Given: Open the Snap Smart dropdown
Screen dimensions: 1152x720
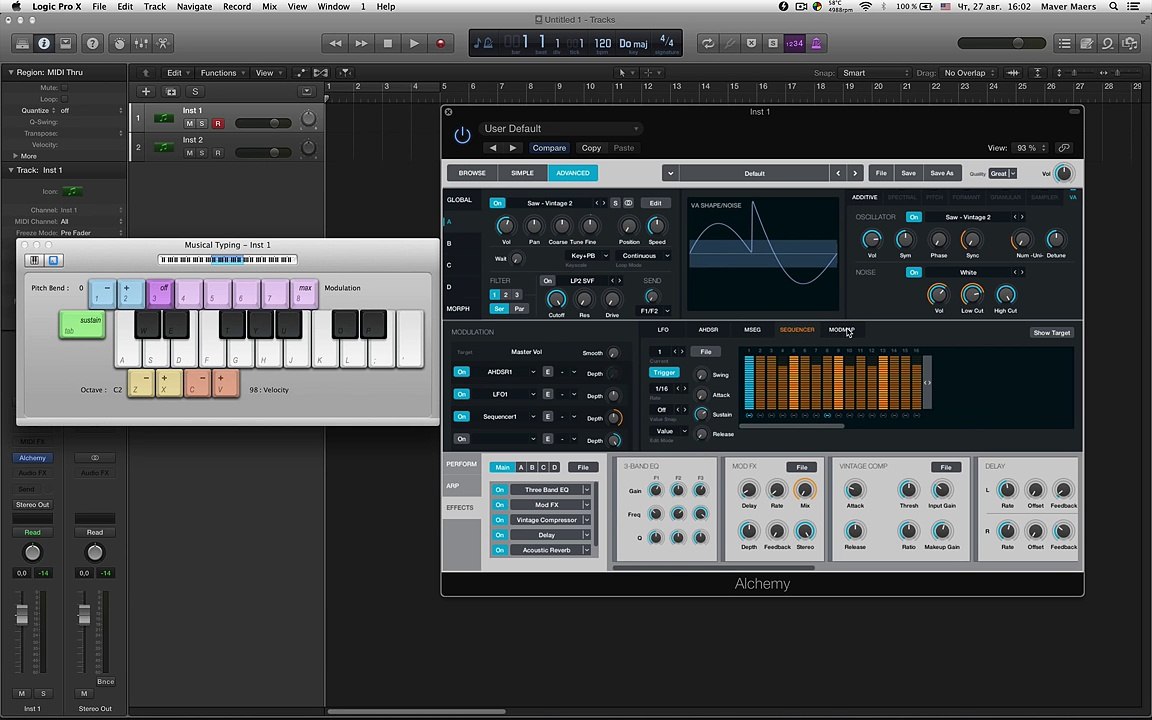Looking at the screenshot, I should click(x=874, y=73).
